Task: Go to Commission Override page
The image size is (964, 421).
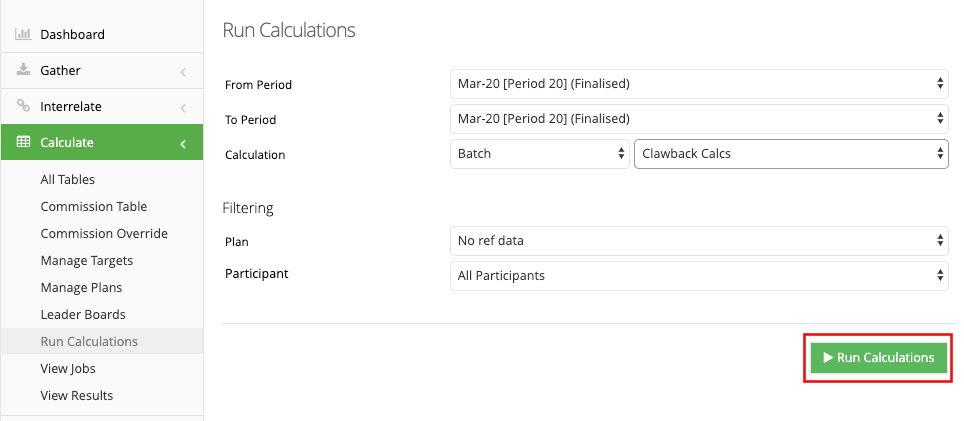Action: point(104,234)
